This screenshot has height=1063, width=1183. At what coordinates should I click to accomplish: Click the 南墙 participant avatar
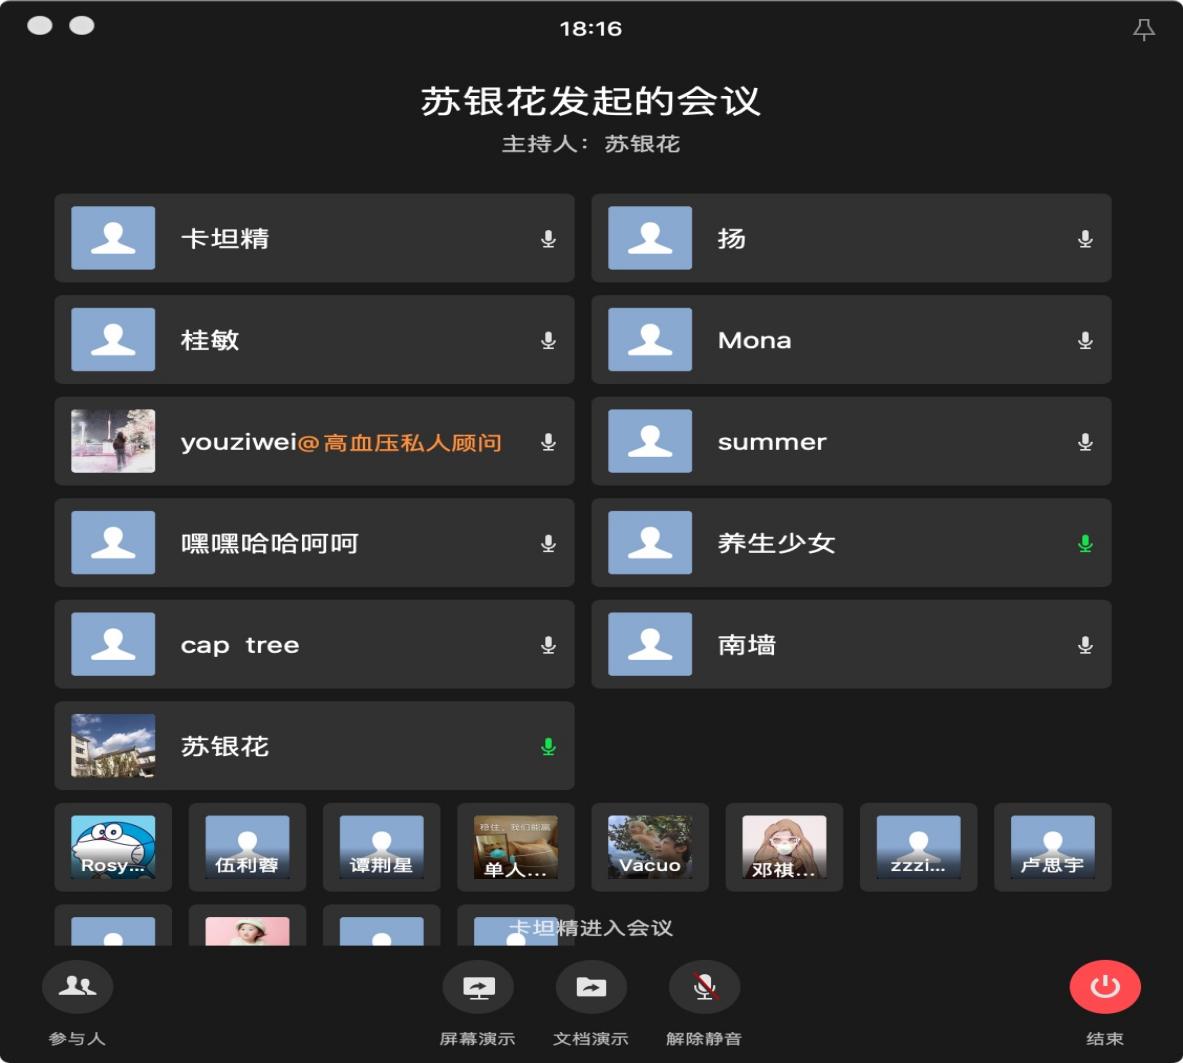pyautogui.click(x=650, y=645)
